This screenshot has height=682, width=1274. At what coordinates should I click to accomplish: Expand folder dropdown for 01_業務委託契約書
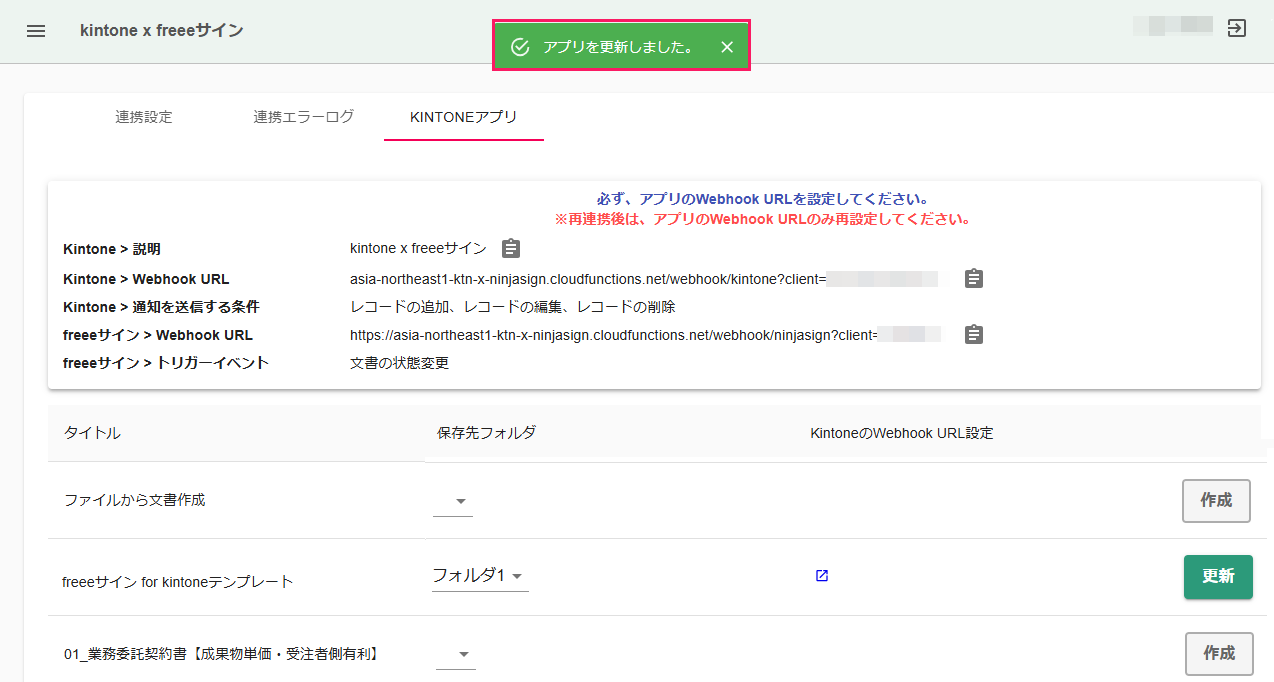pyautogui.click(x=456, y=655)
